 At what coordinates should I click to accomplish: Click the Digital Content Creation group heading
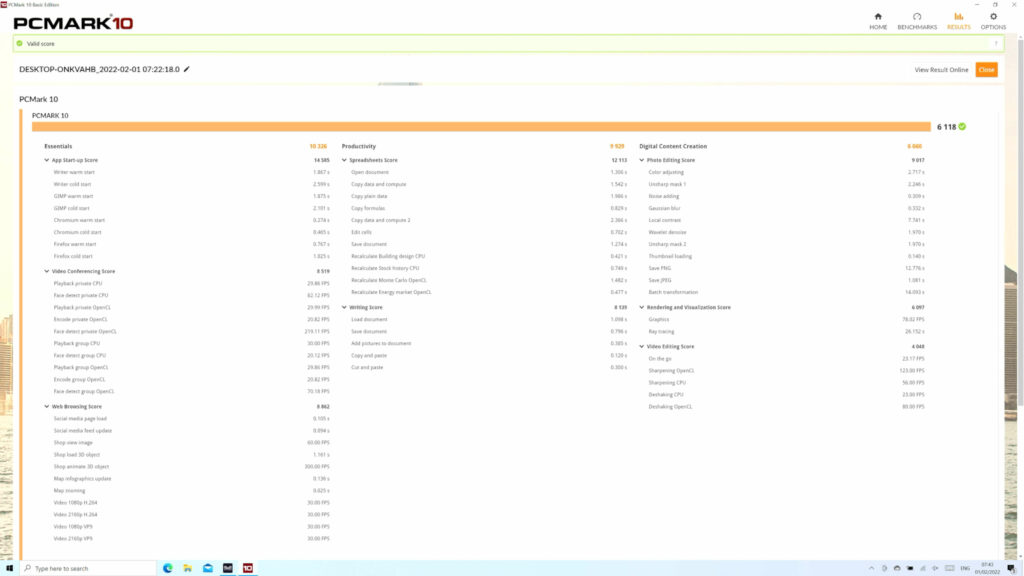pos(673,146)
